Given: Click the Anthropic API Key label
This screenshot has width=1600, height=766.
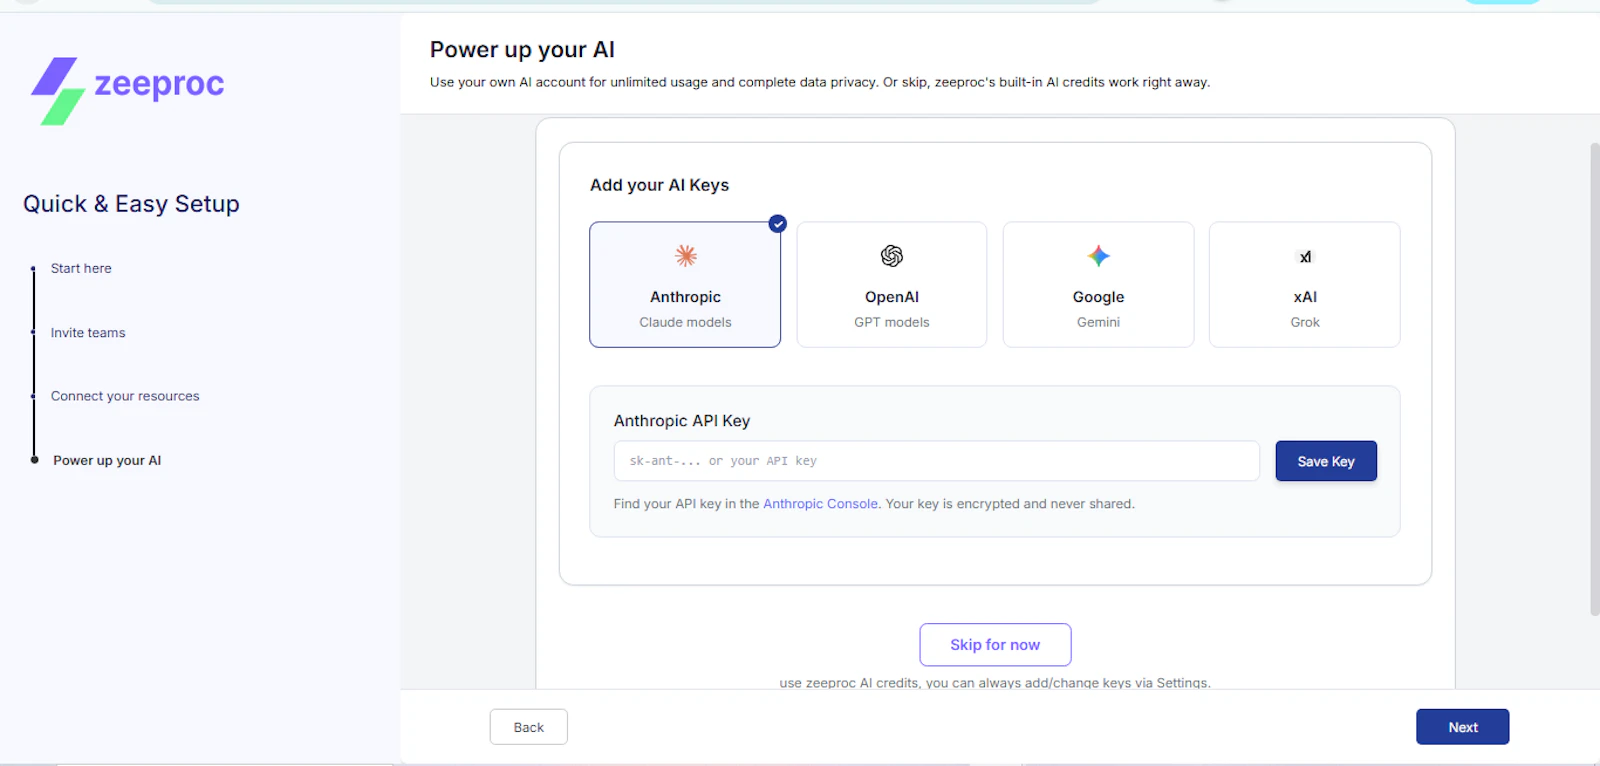Looking at the screenshot, I should [x=682, y=421].
